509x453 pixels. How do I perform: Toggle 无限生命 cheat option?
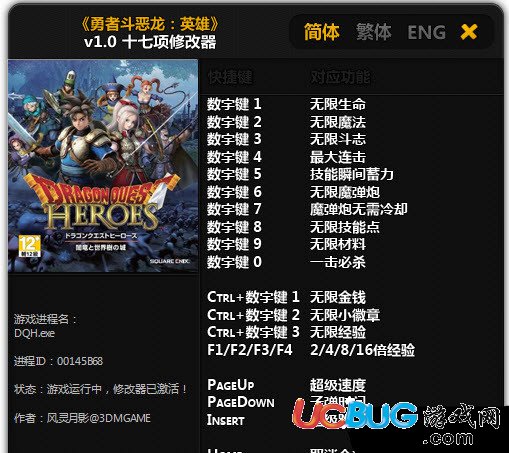[x=338, y=104]
